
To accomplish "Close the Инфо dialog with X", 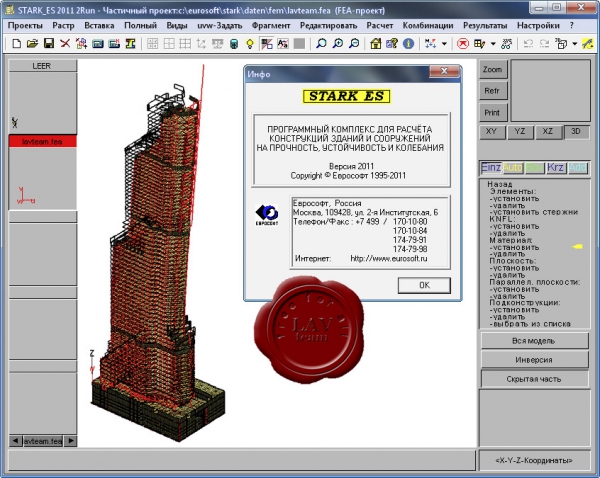I will tap(444, 71).
